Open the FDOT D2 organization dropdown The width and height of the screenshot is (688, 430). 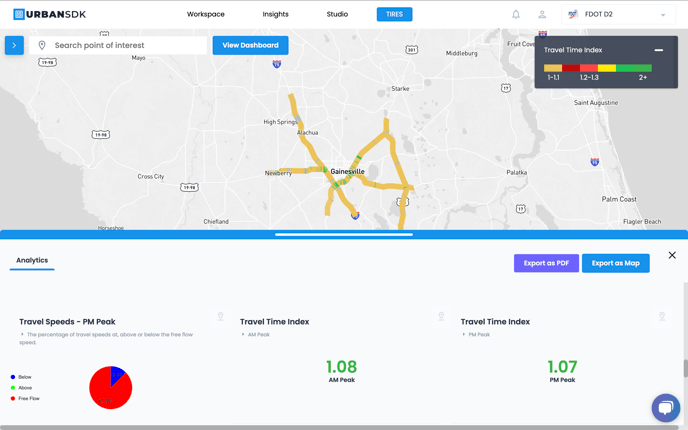tap(619, 14)
